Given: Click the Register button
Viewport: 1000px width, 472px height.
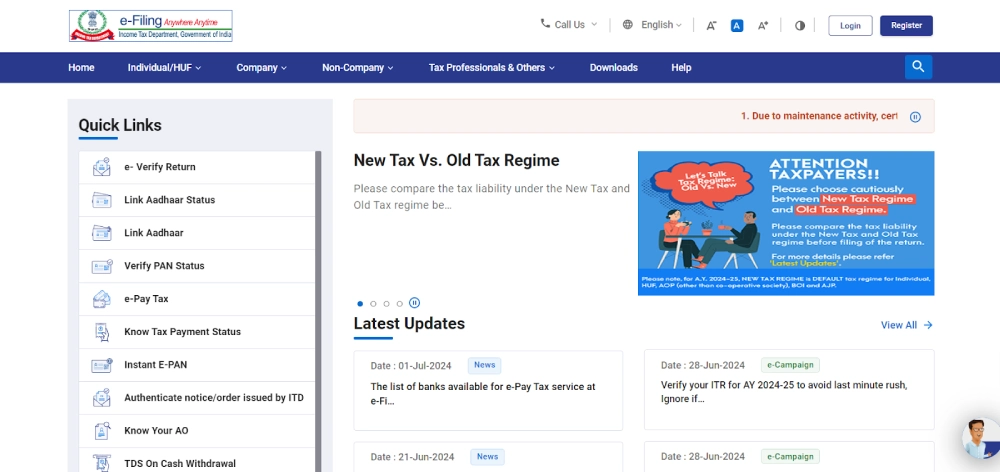Looking at the screenshot, I should tap(906, 26).
